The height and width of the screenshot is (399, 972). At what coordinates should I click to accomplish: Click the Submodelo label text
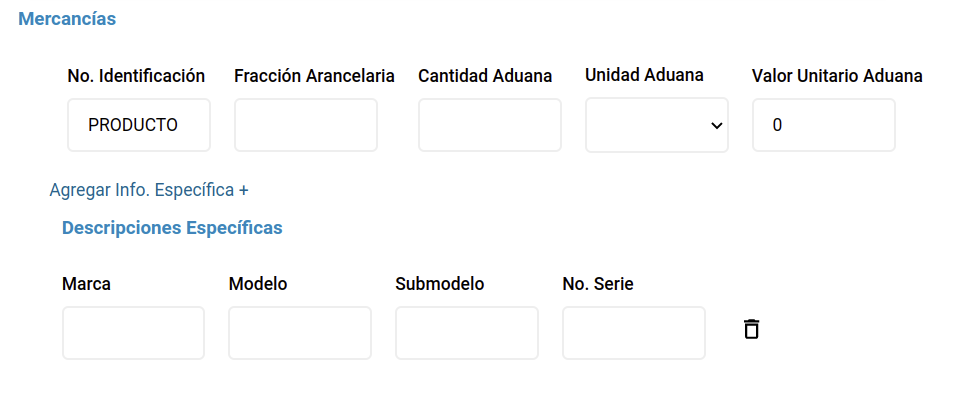(440, 284)
